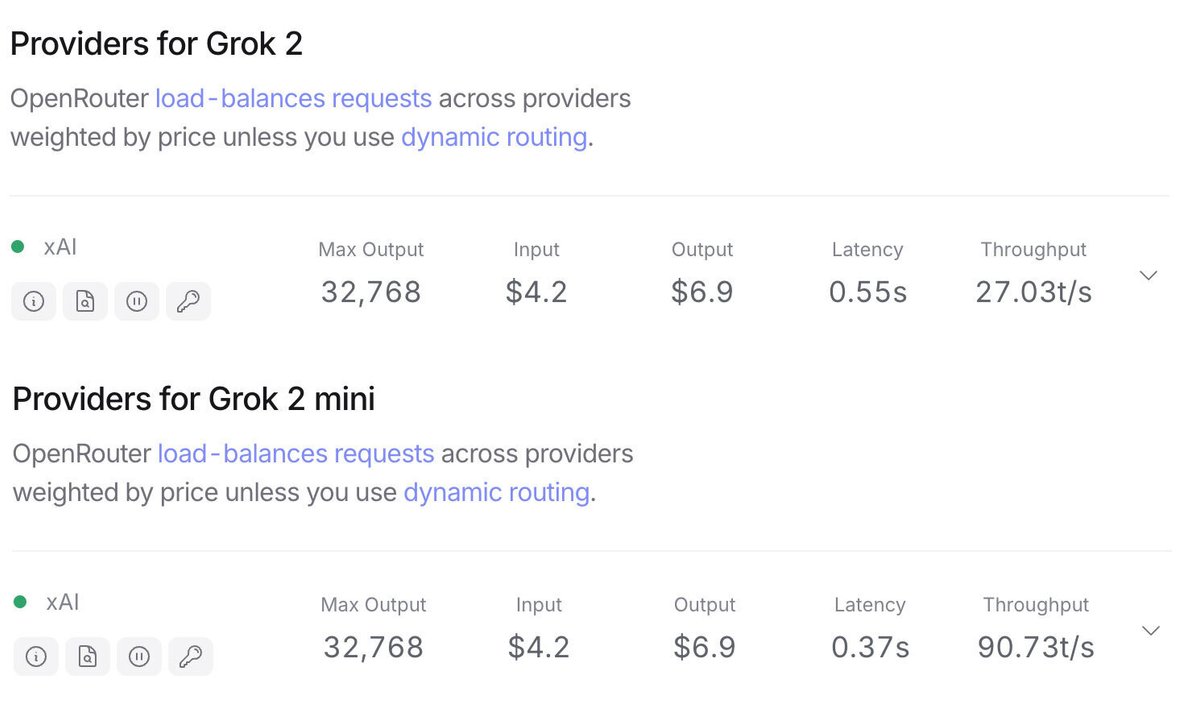Click the Providers for Grok 2 mini heading
Screen dimensions: 1200x725
pyautogui.click(x=194, y=399)
